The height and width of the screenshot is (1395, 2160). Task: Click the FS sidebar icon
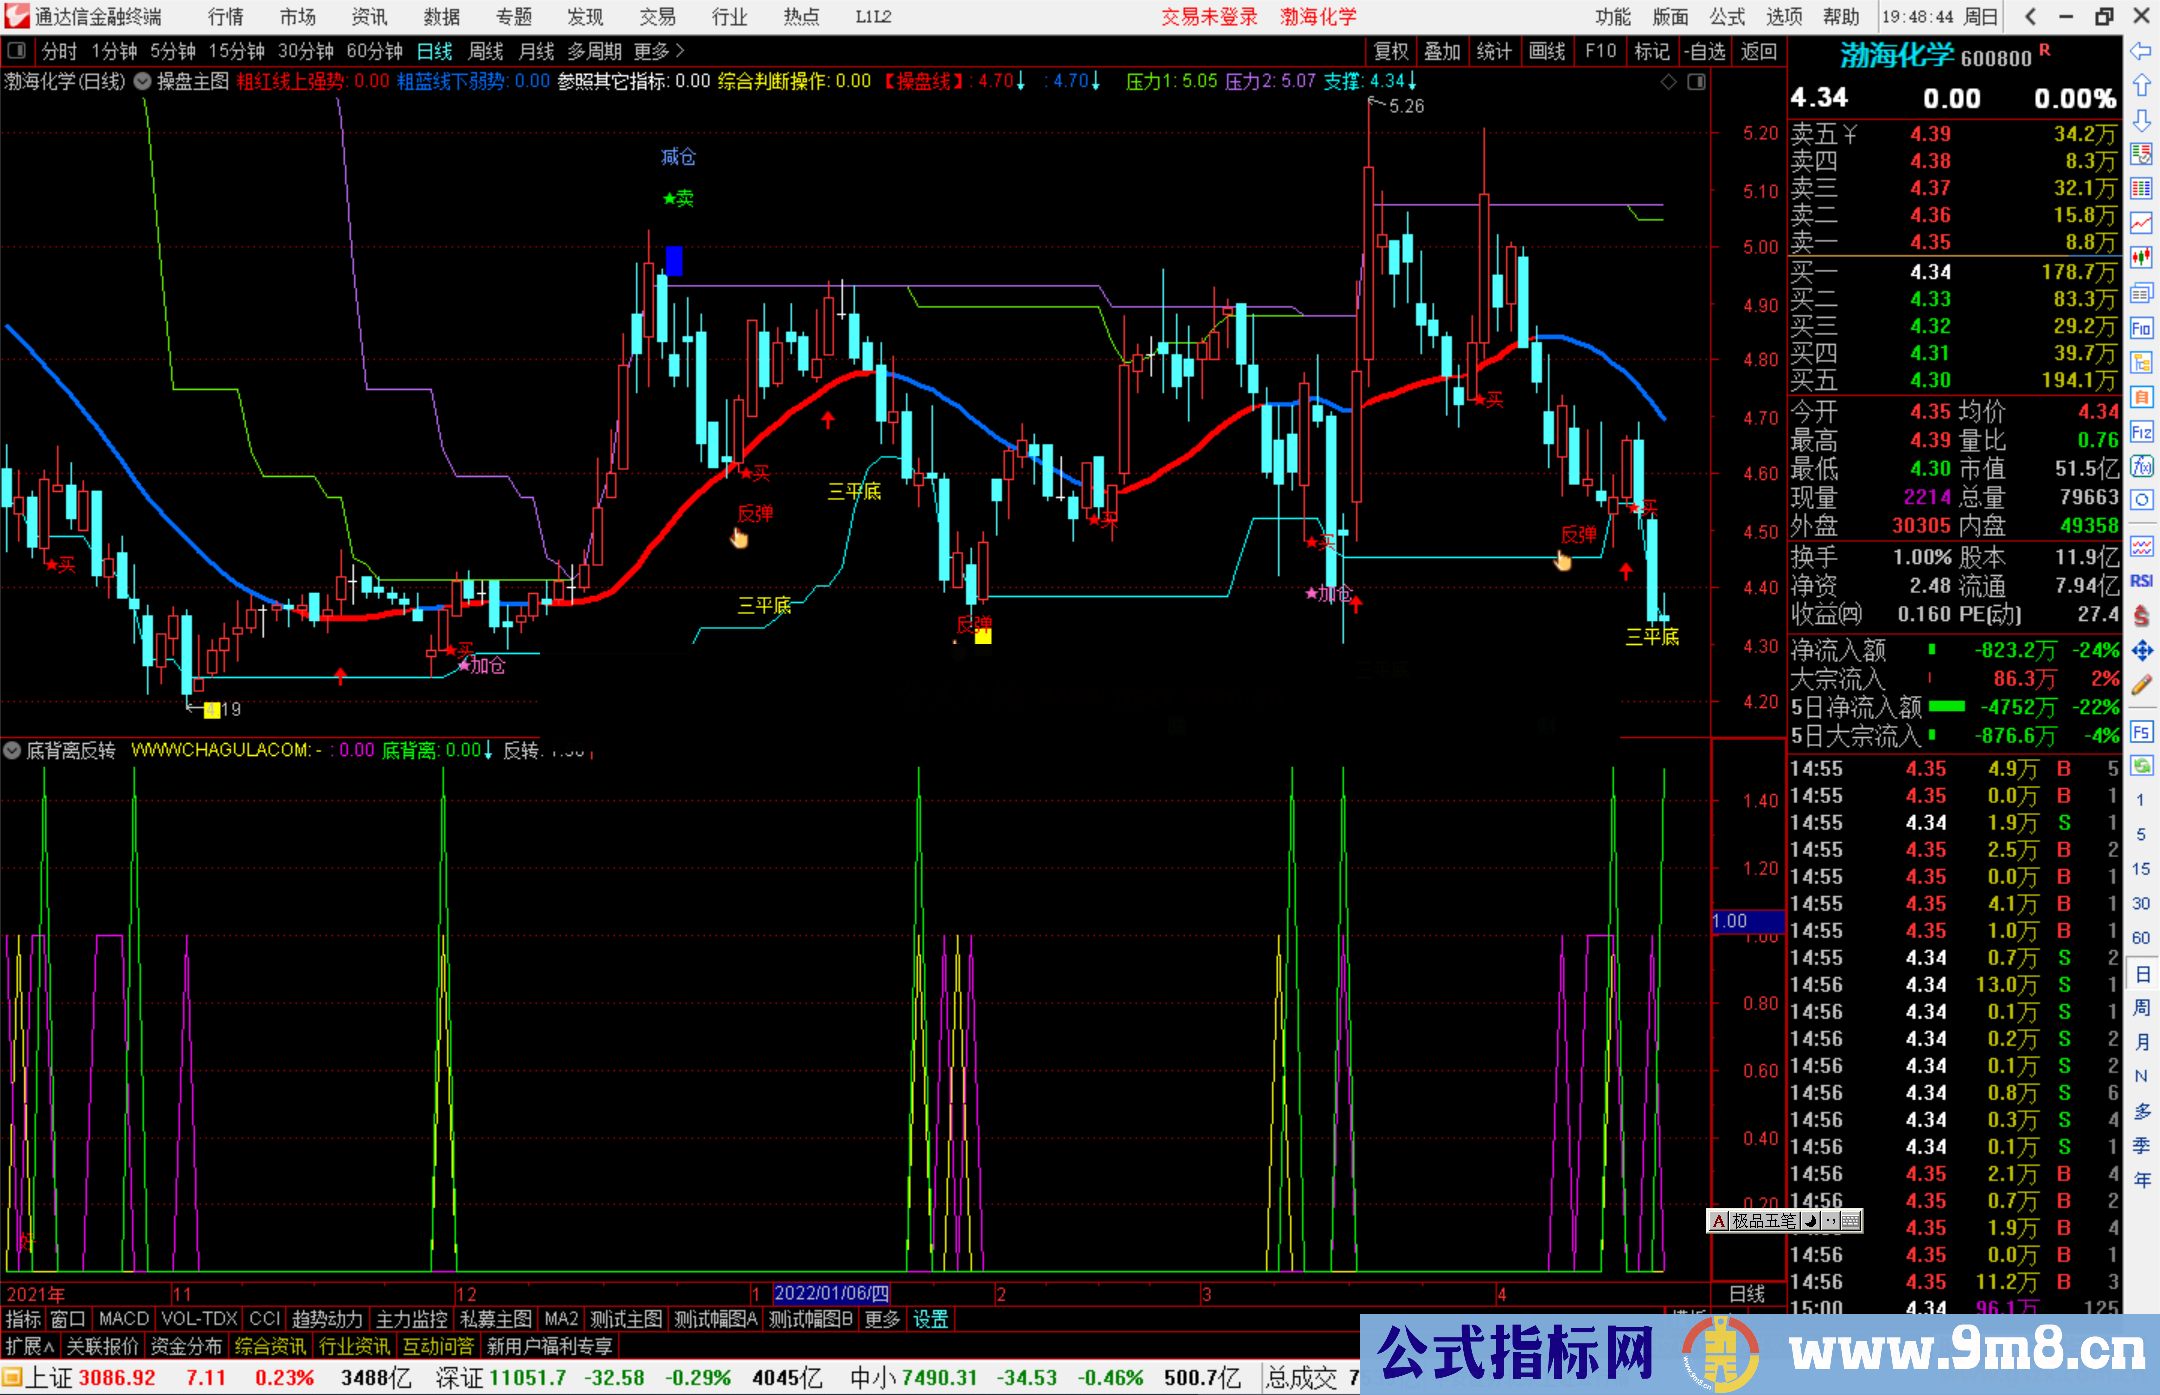(2141, 732)
